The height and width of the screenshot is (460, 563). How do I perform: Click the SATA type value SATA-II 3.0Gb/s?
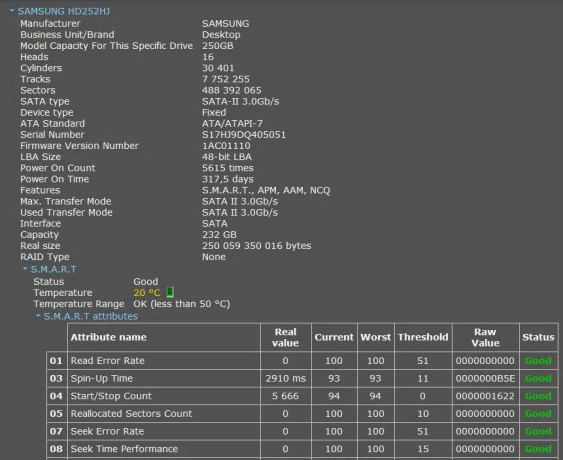(241, 102)
